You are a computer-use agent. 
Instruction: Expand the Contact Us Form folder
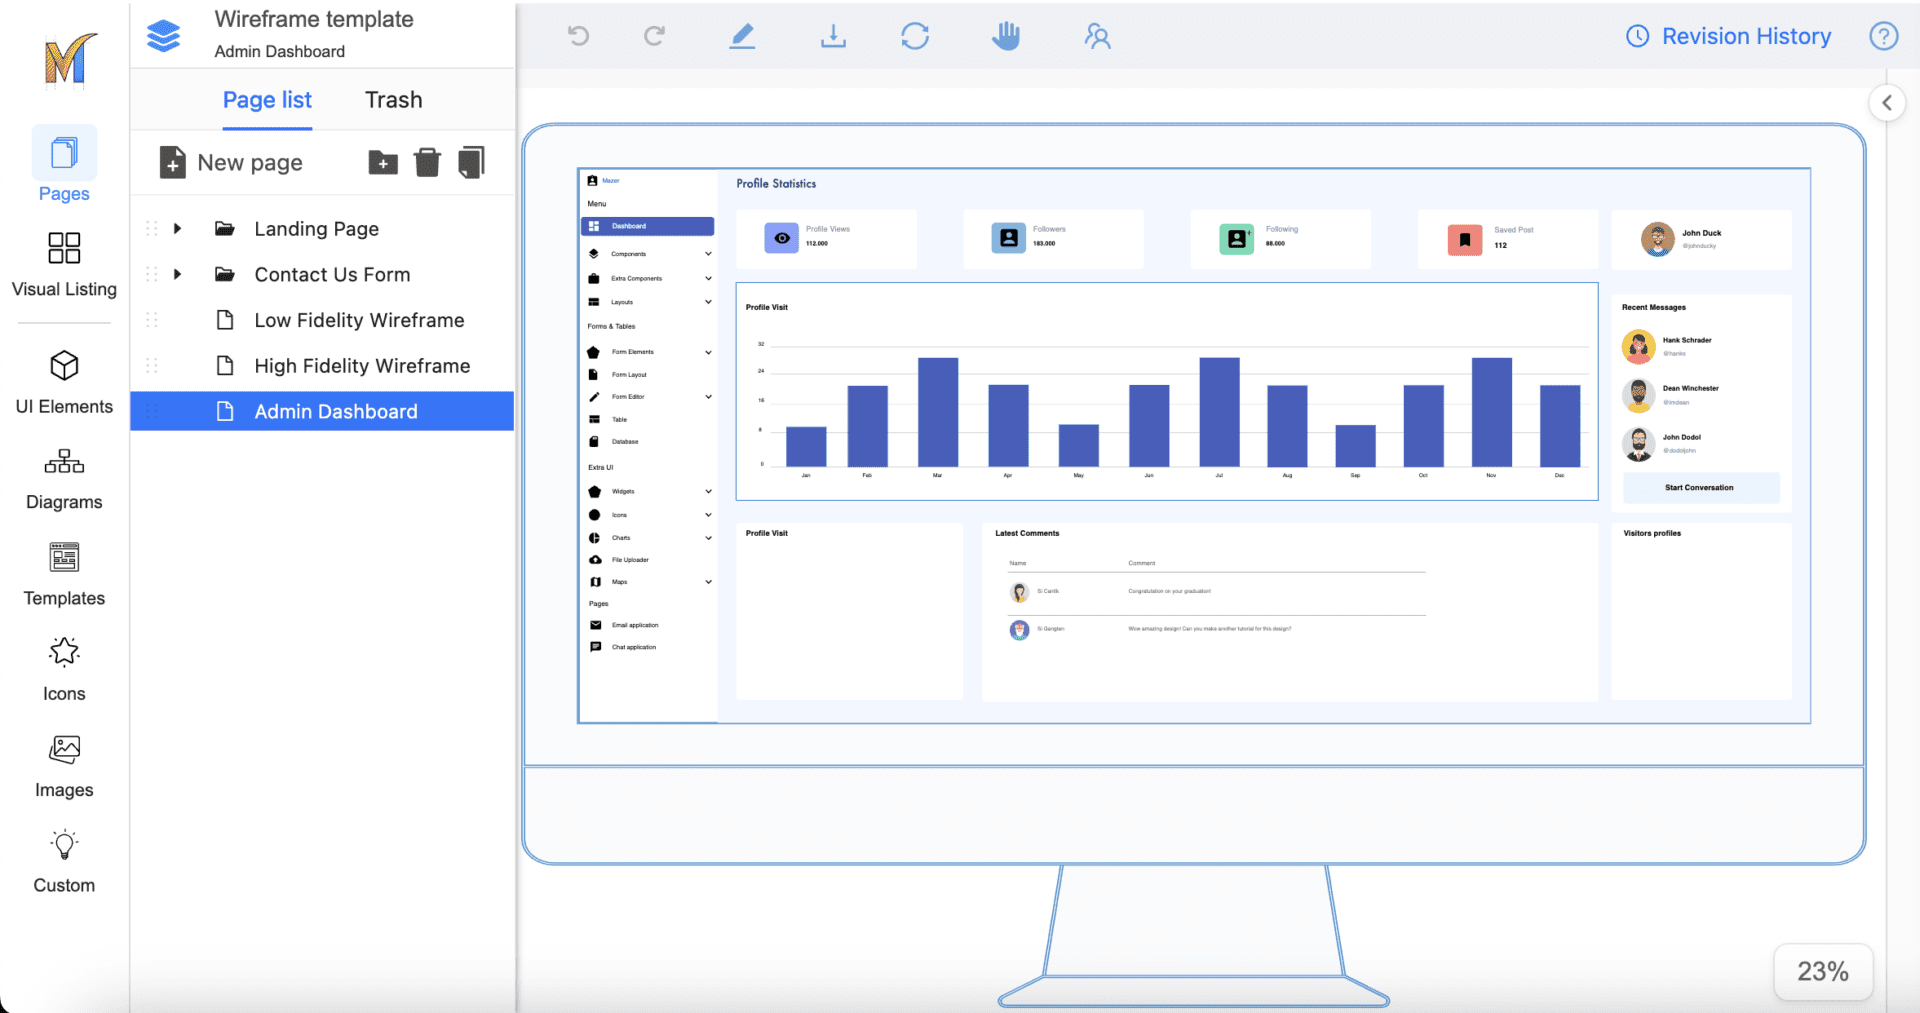tap(177, 274)
